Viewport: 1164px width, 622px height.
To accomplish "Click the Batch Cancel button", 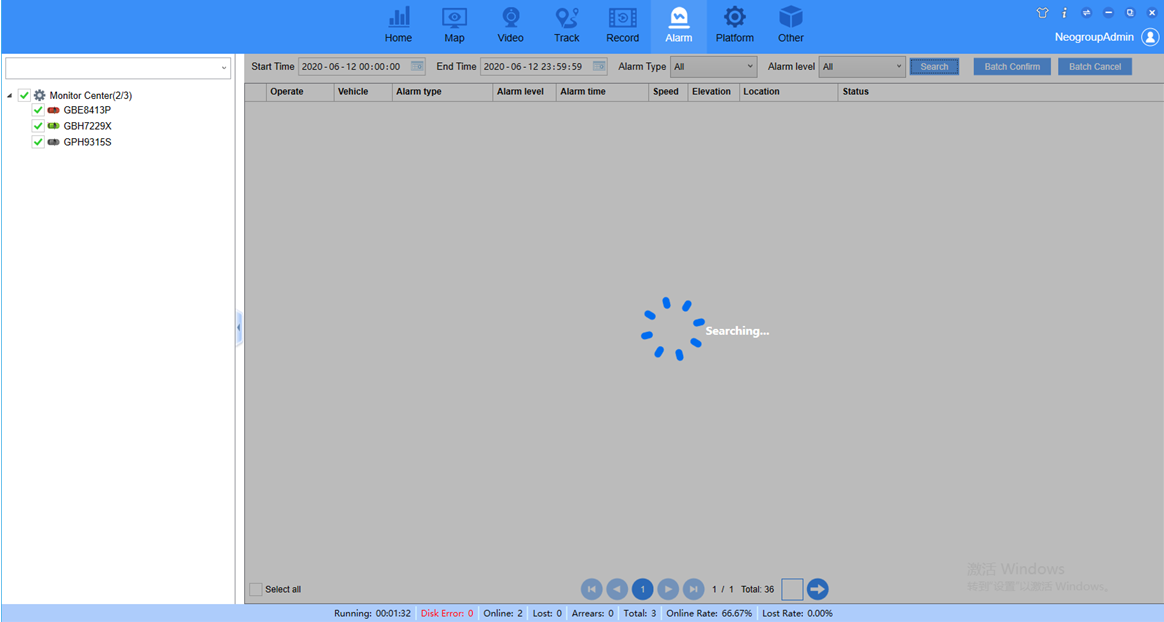I will click(1095, 67).
